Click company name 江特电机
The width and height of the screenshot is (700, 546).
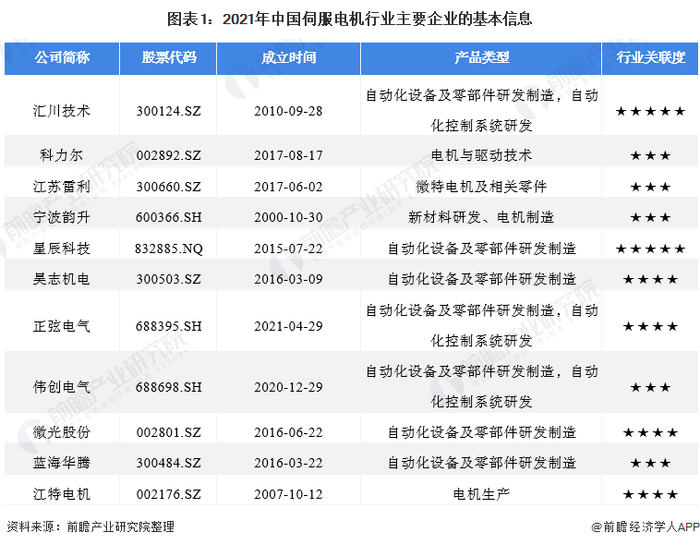click(62, 494)
